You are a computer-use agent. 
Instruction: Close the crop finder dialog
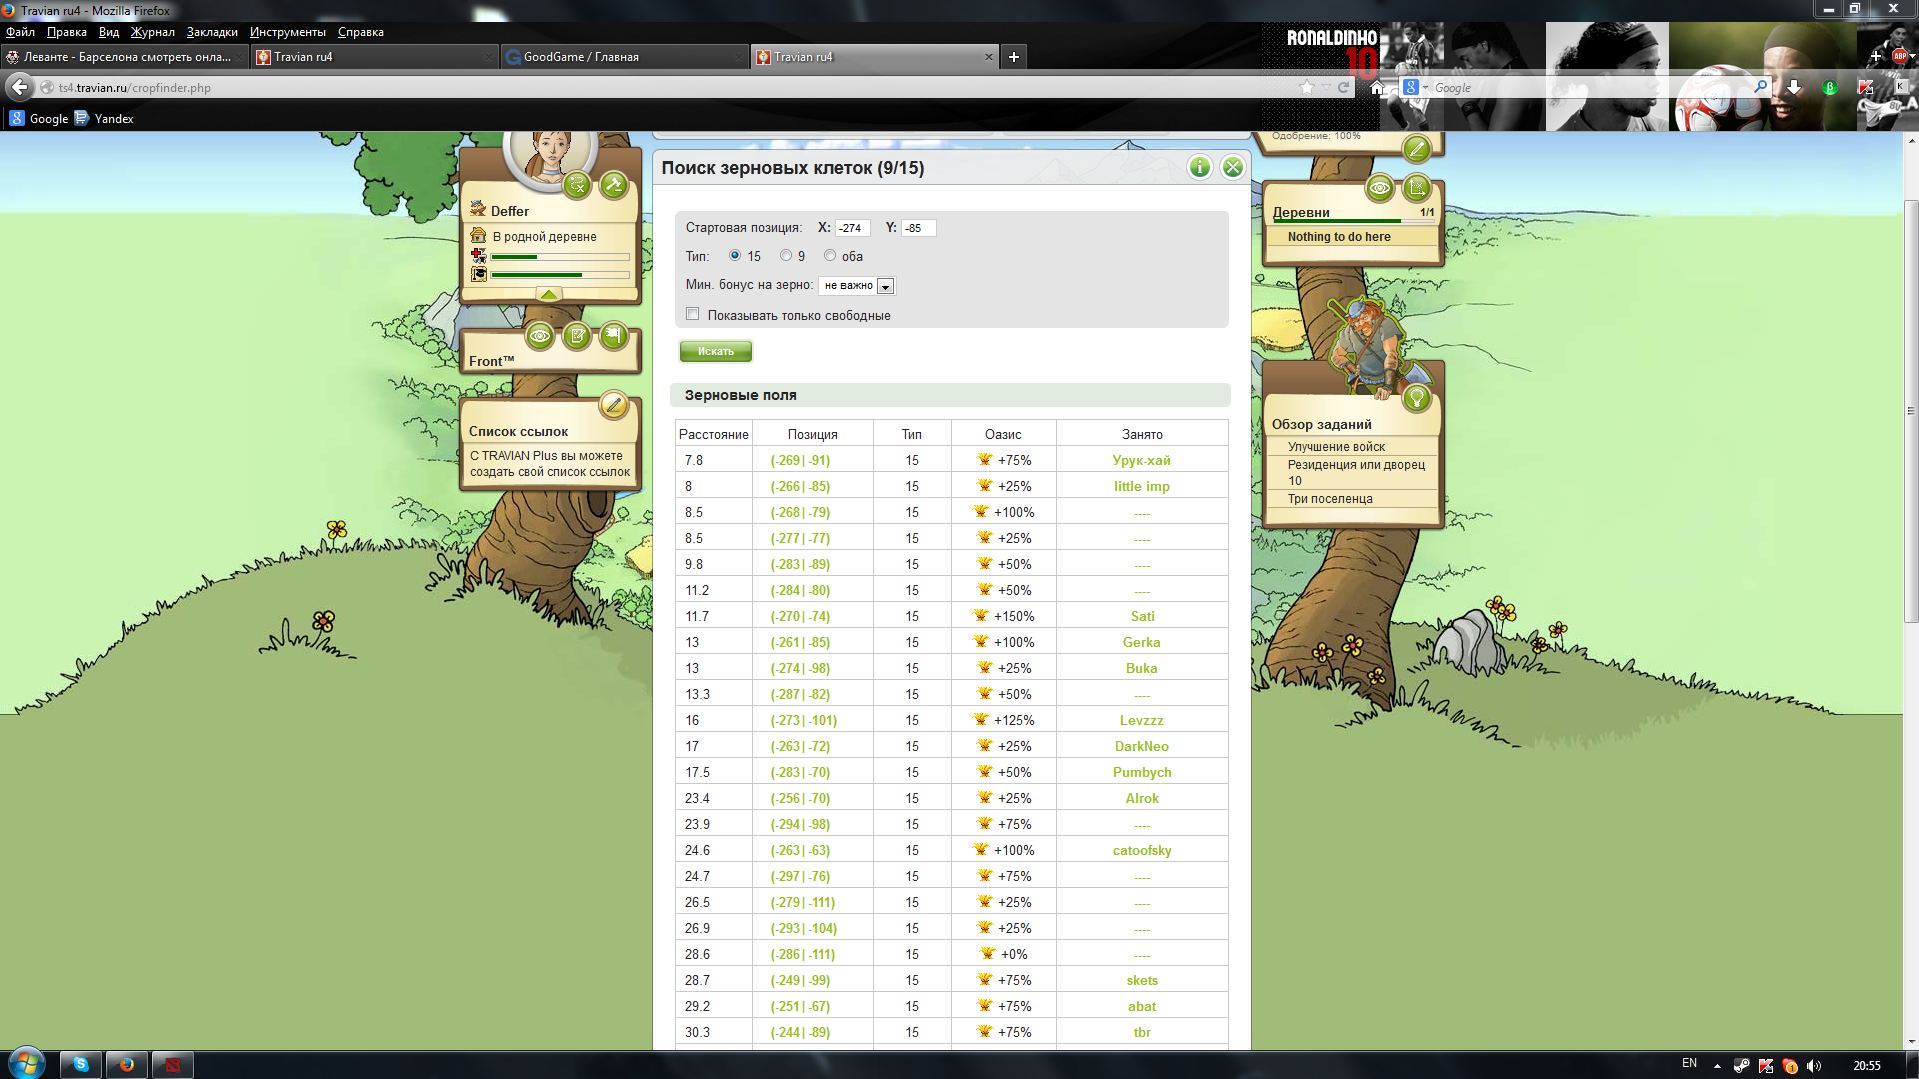click(x=1233, y=167)
